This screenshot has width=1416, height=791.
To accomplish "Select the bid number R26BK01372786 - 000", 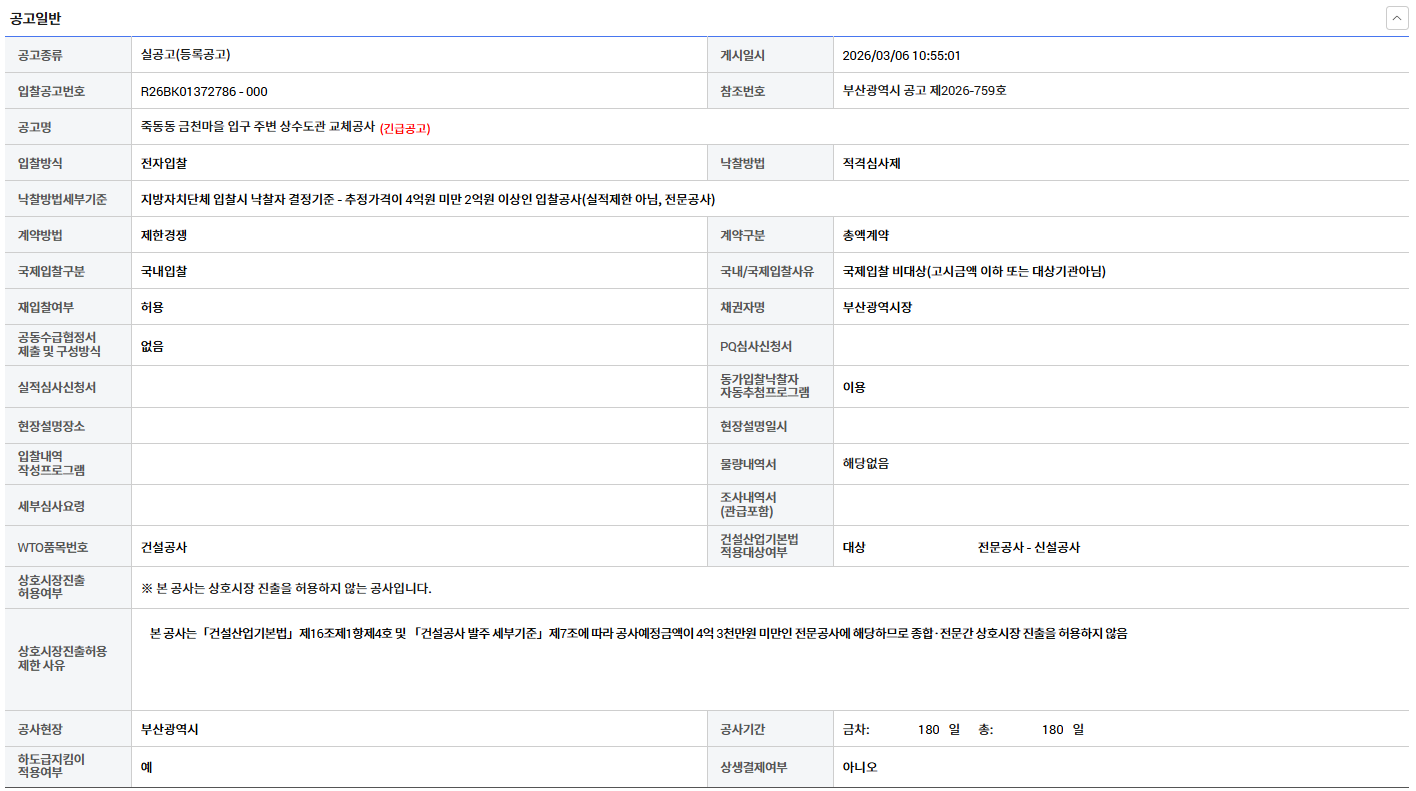I will point(204,91).
